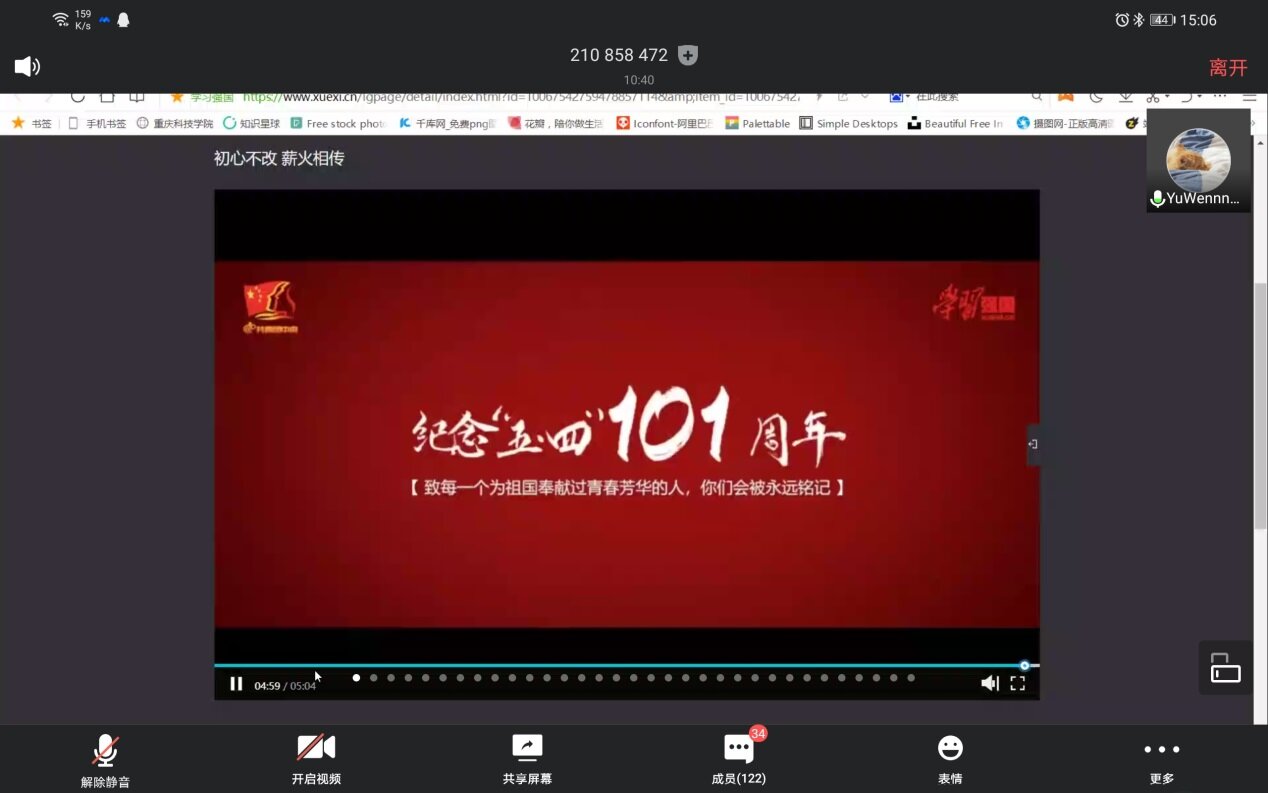1268x793 pixels.
Task: Tap the 15:06 clock in status bar
Action: point(1198,20)
